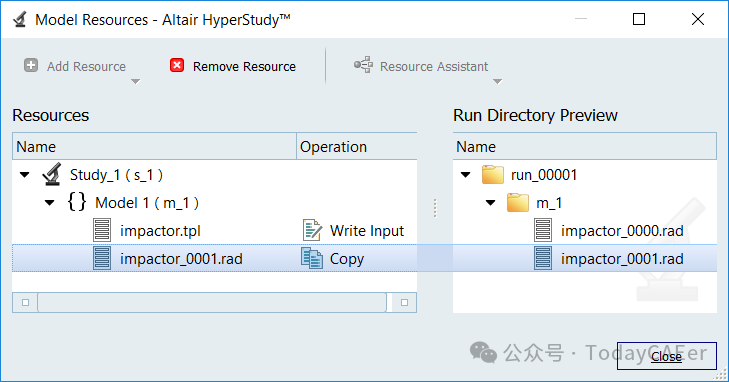This screenshot has height=382, width=729.
Task: Click the Resources horizontal scrollbar thumb
Action: point(212,303)
